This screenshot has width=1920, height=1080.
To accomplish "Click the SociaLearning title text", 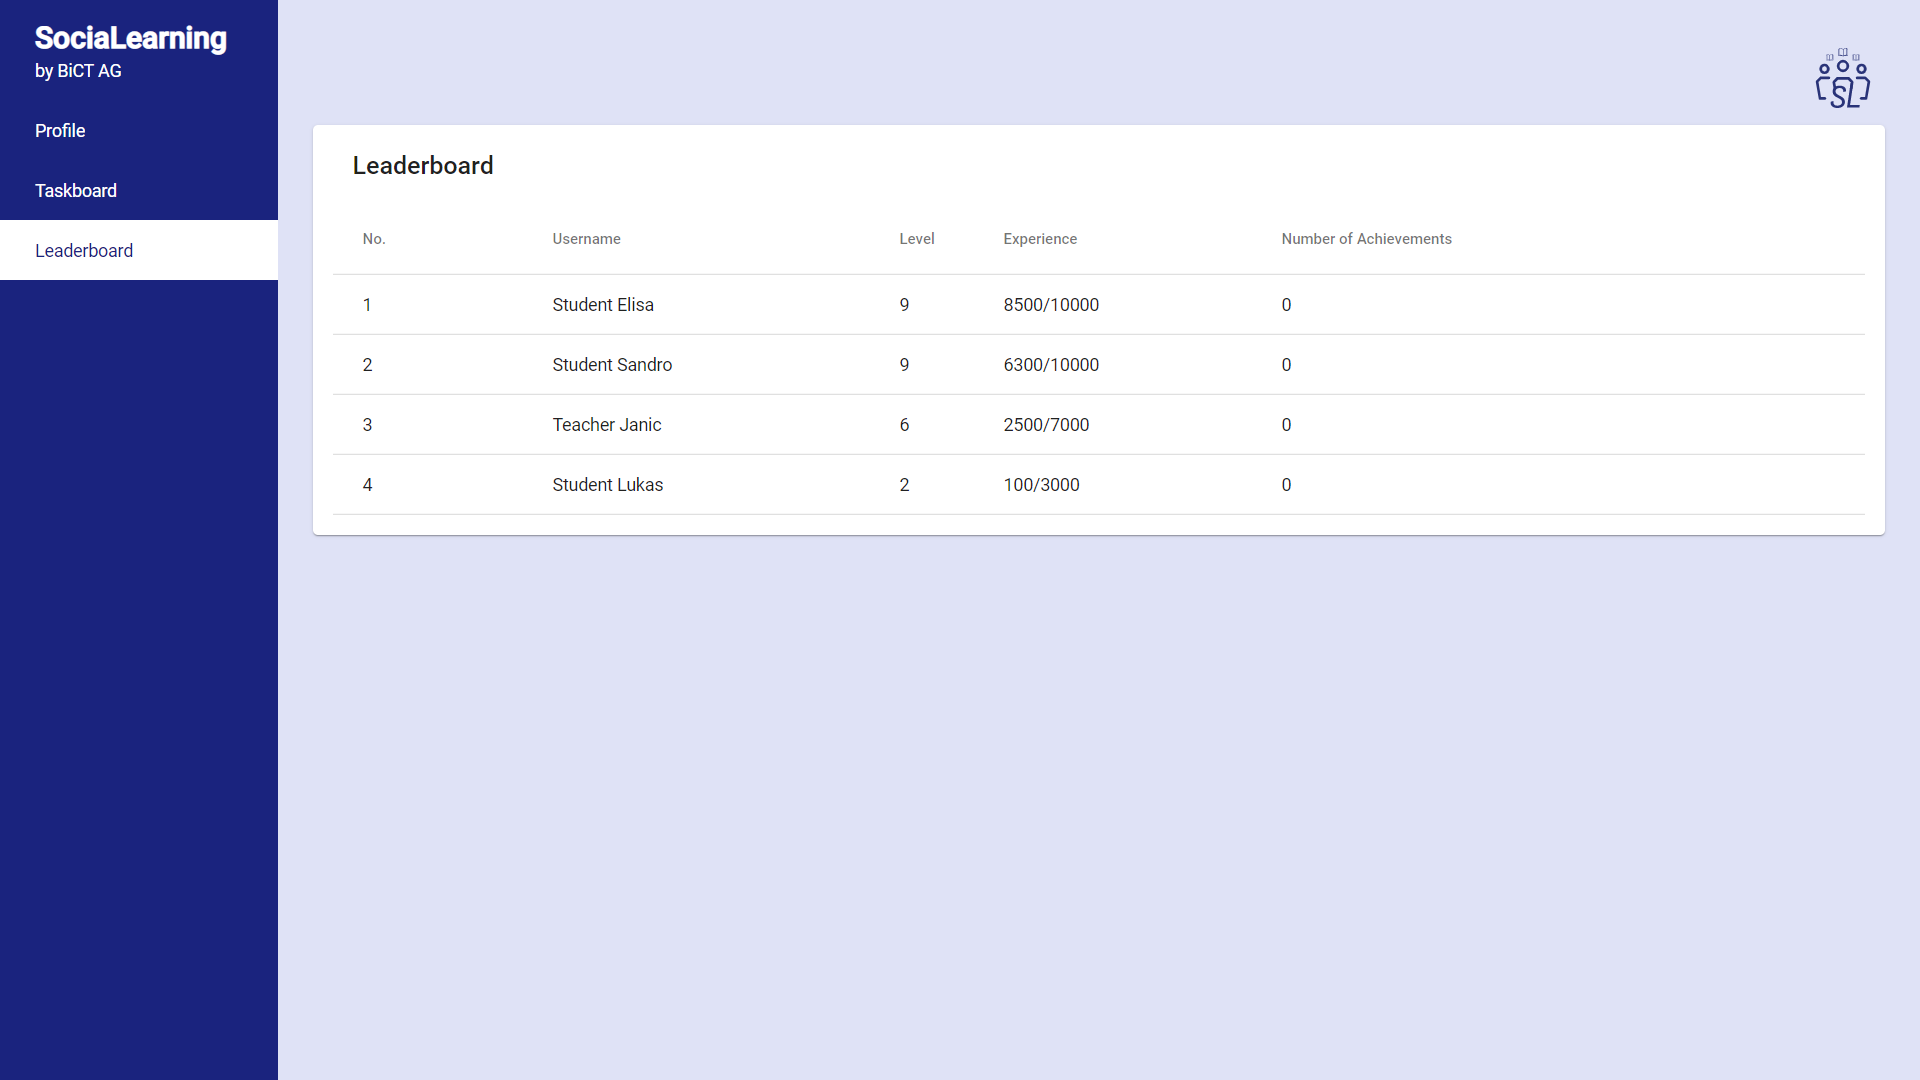I will 131,38.
